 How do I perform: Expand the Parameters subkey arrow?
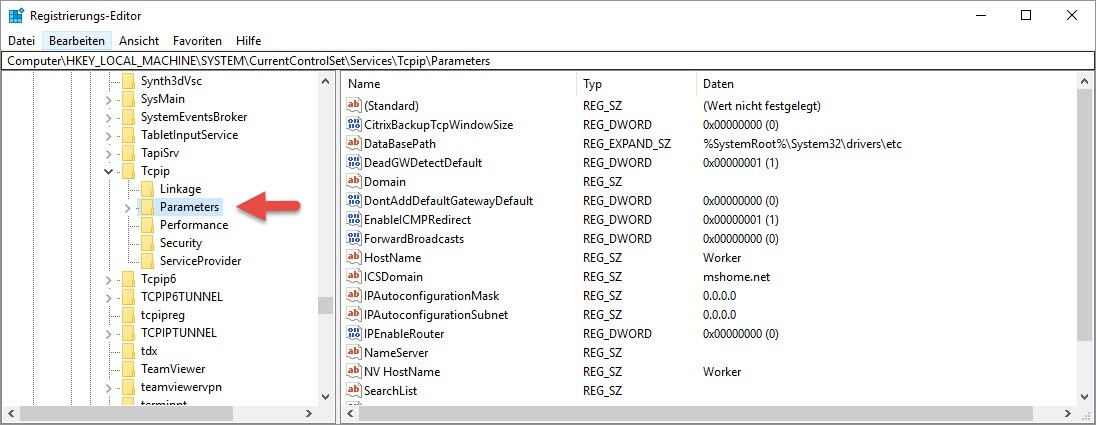coord(126,207)
